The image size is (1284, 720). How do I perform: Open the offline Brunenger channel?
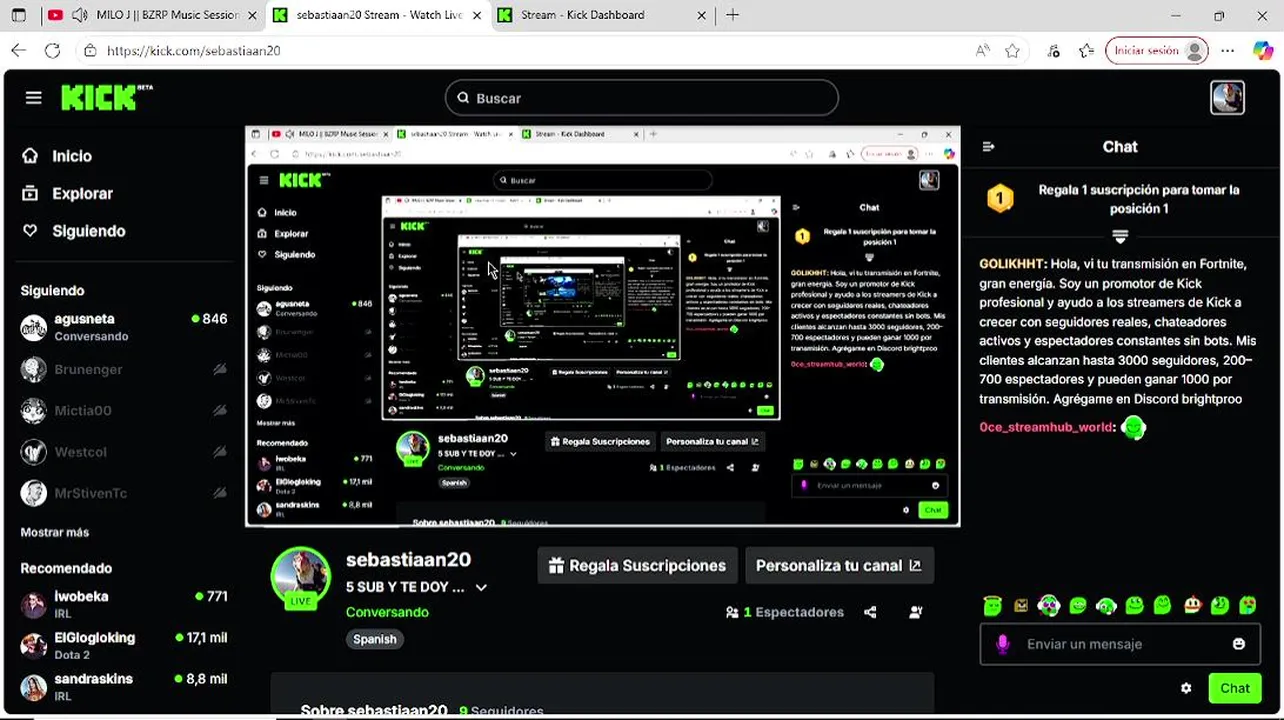tap(125, 369)
